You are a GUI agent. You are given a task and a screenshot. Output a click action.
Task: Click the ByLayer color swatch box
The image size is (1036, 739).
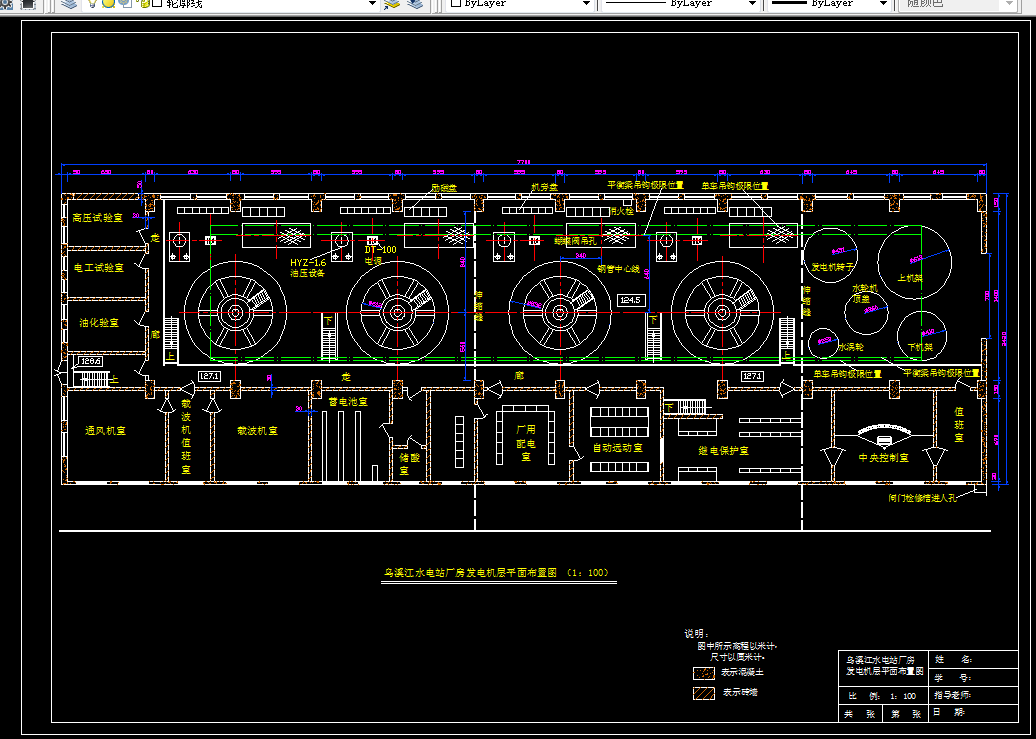(x=456, y=3)
